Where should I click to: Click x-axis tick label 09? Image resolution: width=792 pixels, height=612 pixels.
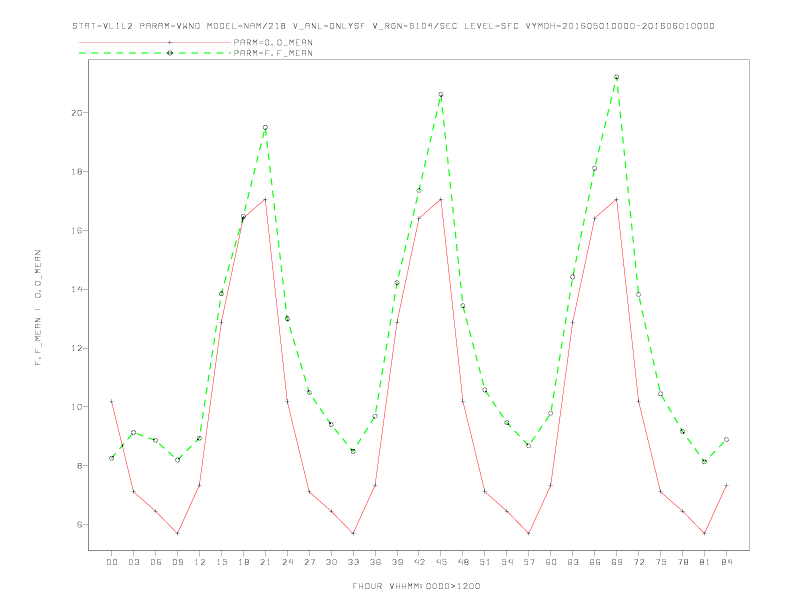(177, 562)
